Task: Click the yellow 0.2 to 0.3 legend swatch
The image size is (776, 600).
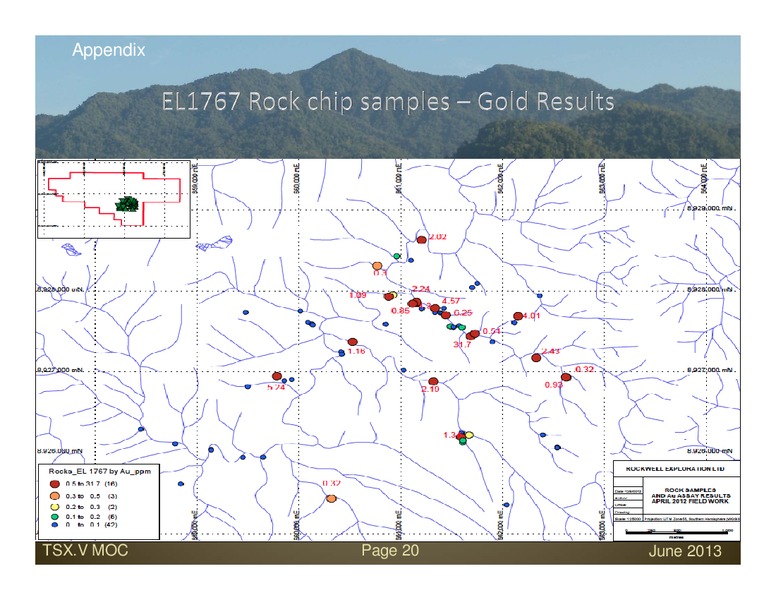Action: coord(55,507)
